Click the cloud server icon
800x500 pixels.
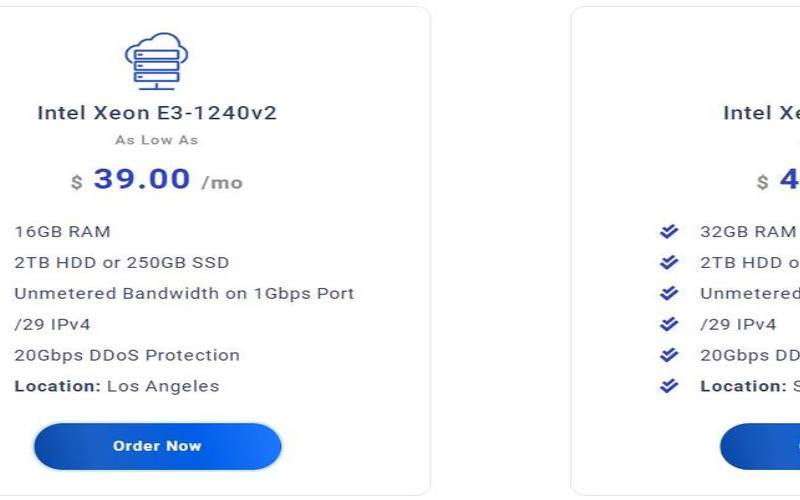click(157, 61)
